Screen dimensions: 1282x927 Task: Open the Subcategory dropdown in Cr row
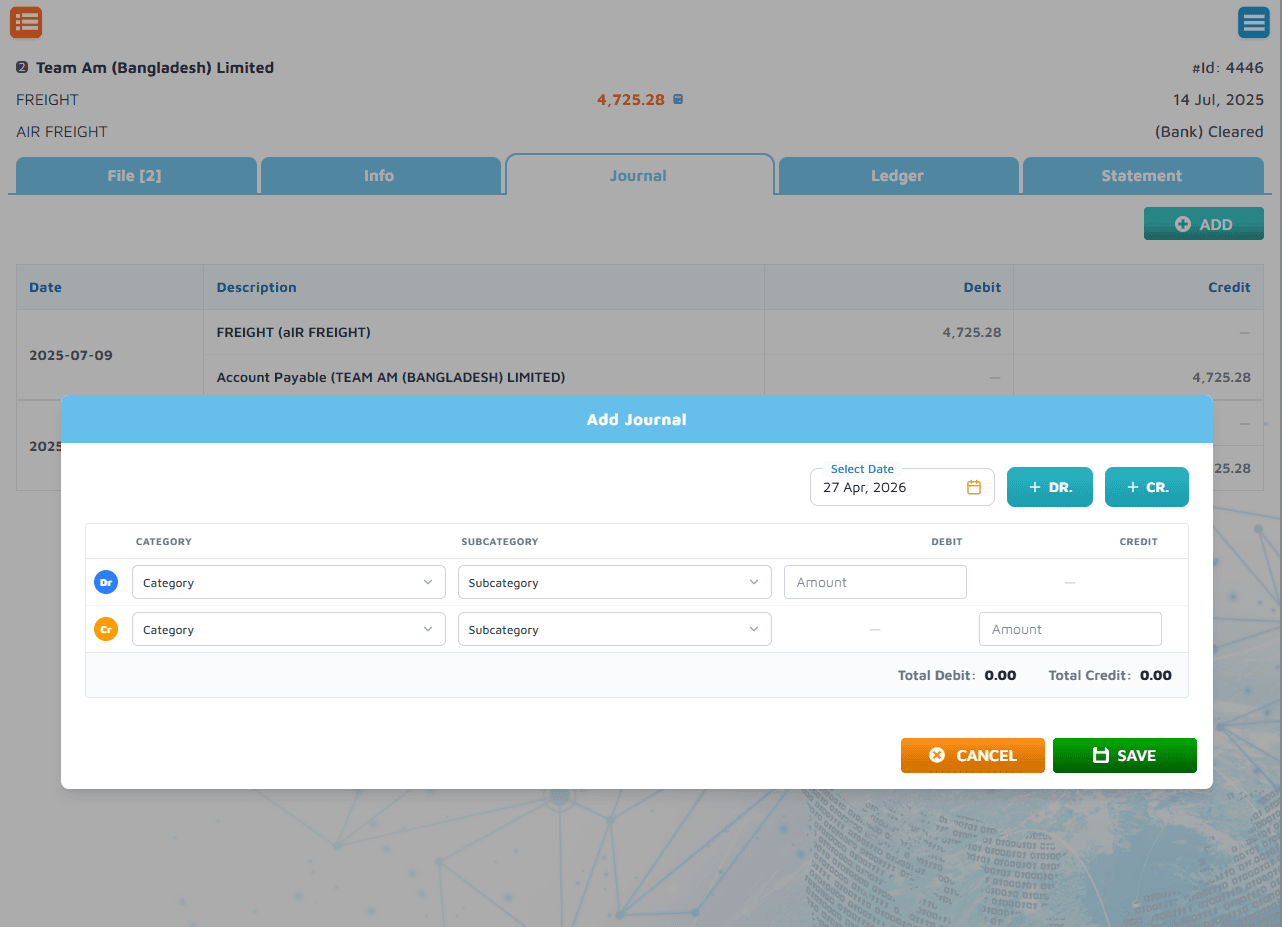click(615, 629)
